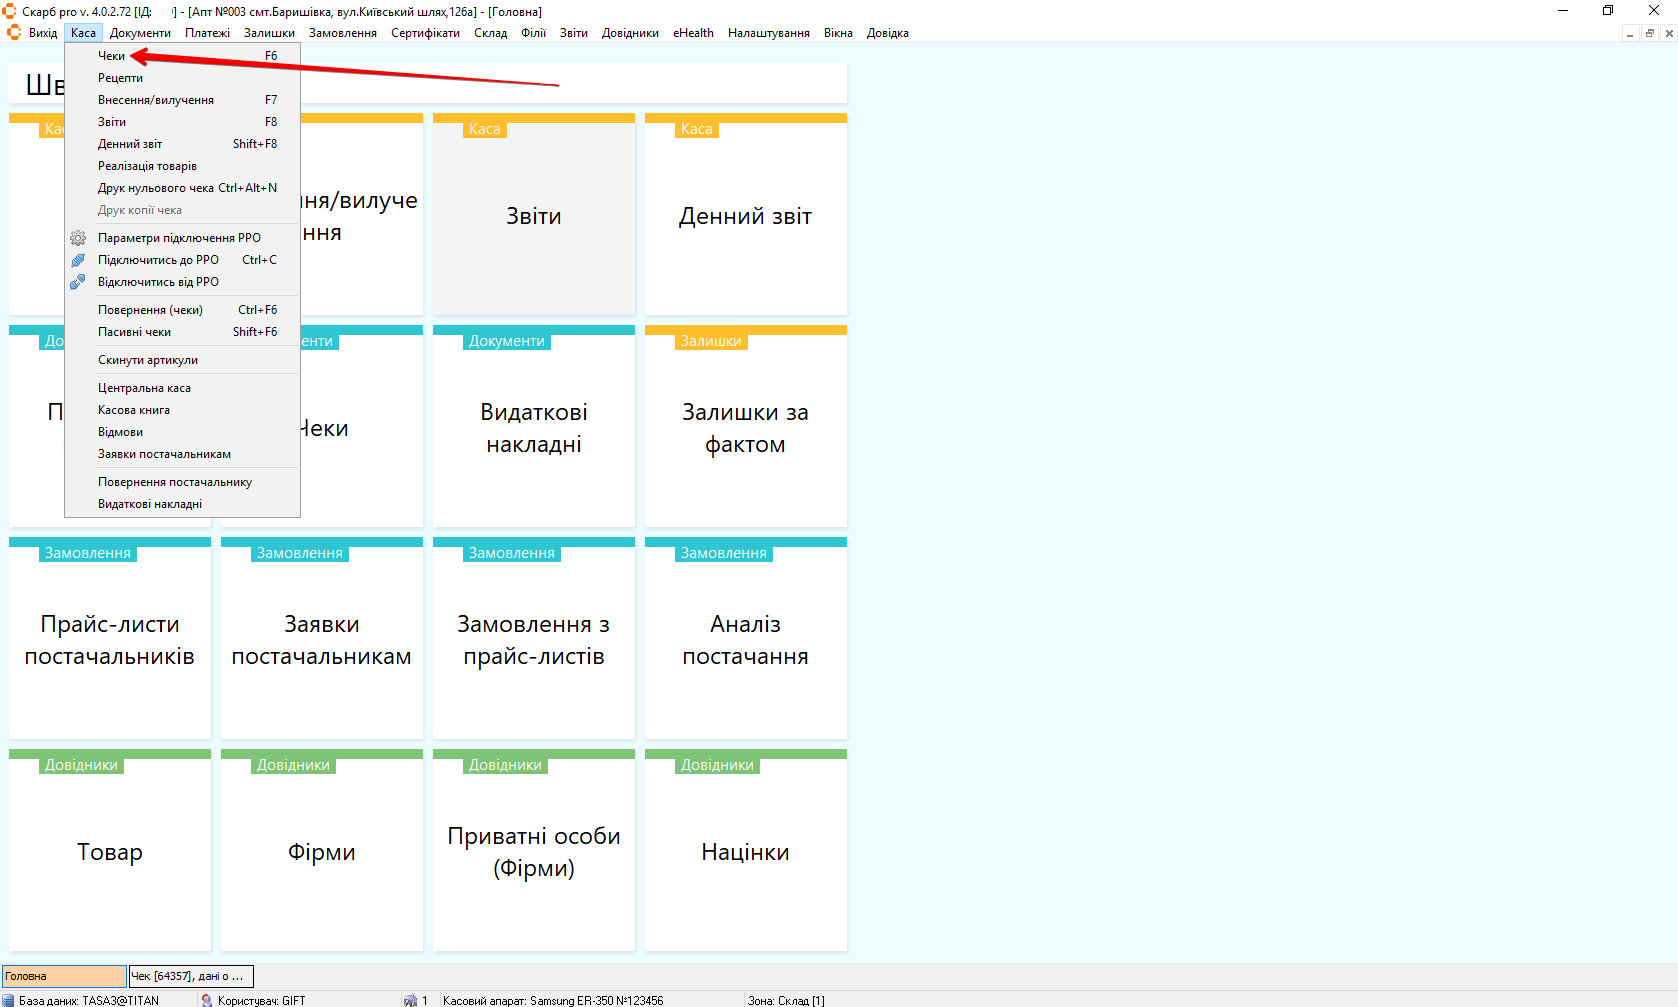Click the database icon in the status bar

tap(9, 1000)
